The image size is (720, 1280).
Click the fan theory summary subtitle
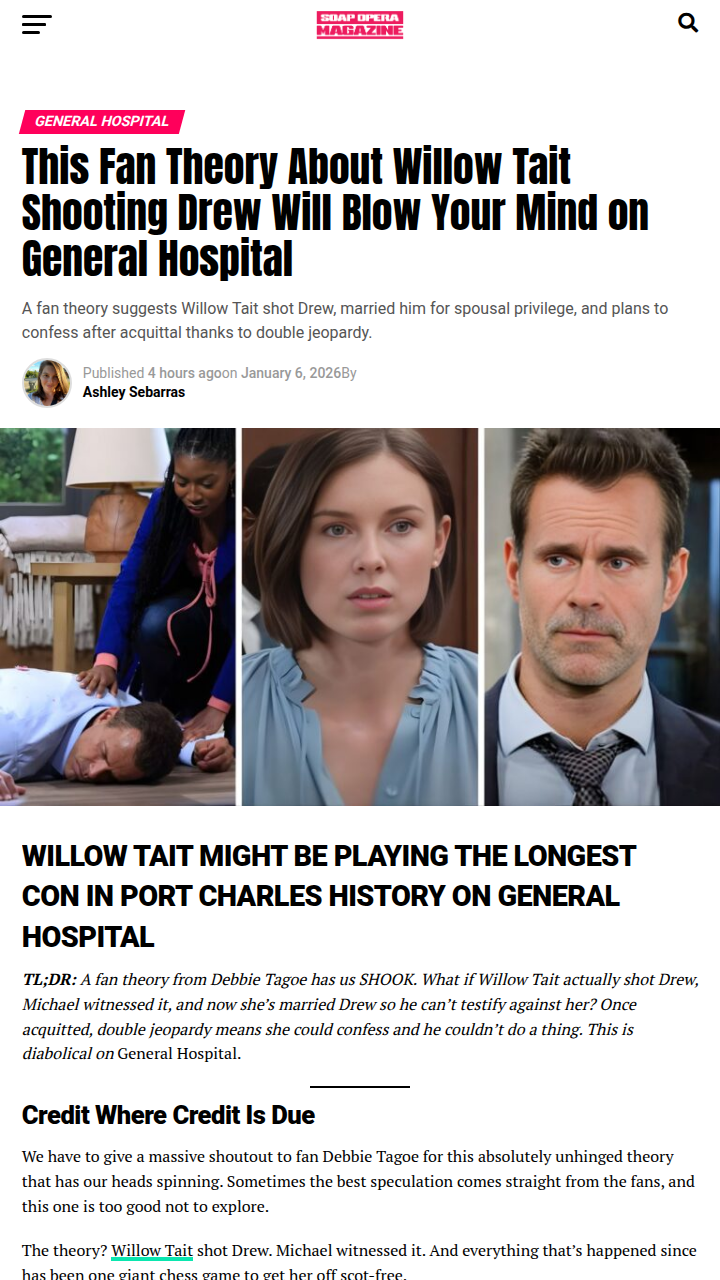click(x=345, y=320)
